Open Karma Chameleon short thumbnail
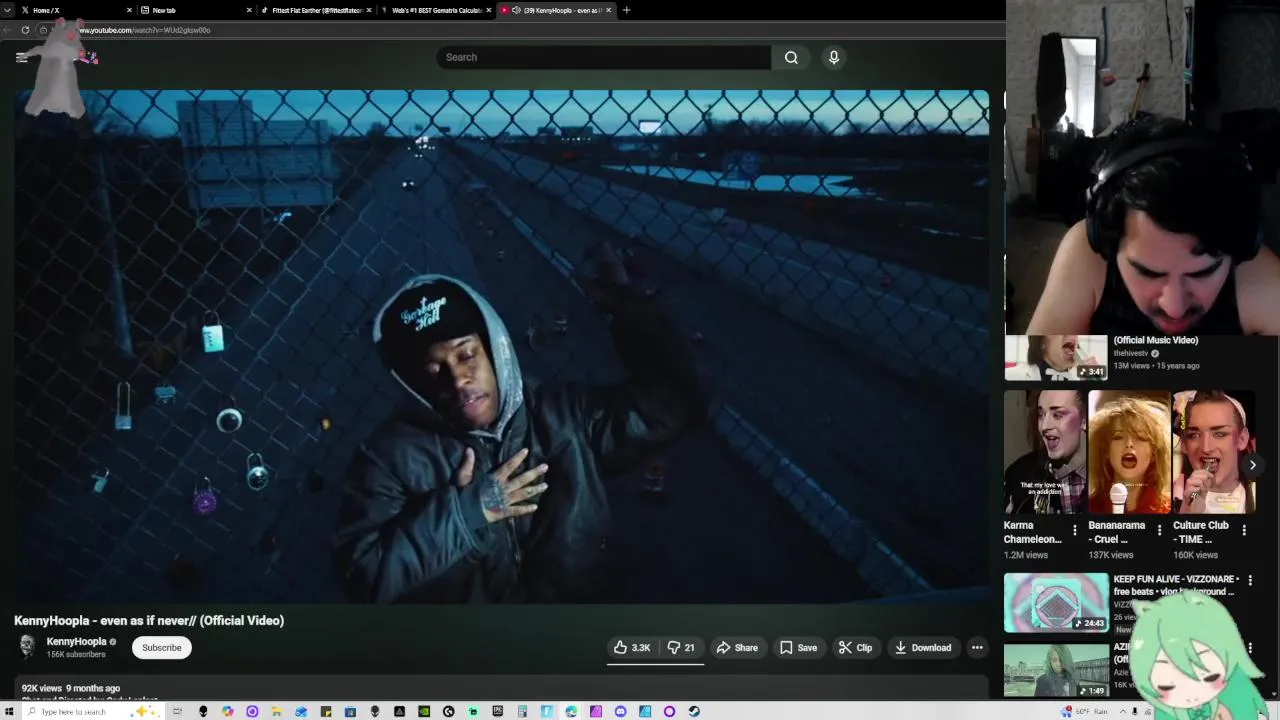This screenshot has height=720, width=1280. point(1044,452)
